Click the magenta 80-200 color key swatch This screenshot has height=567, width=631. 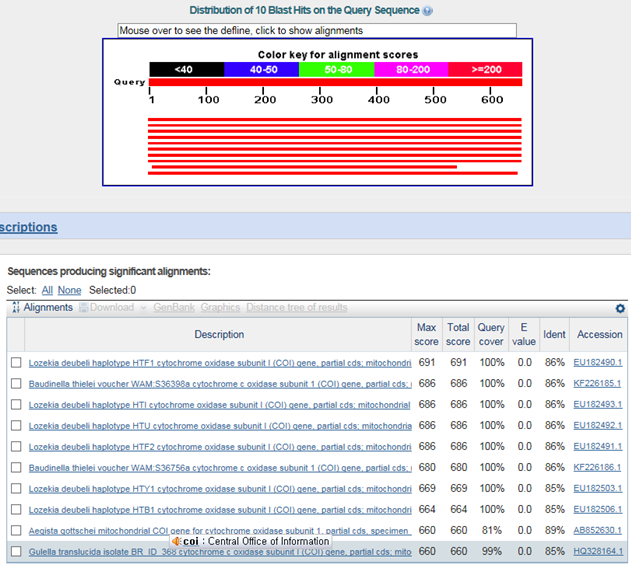411,69
